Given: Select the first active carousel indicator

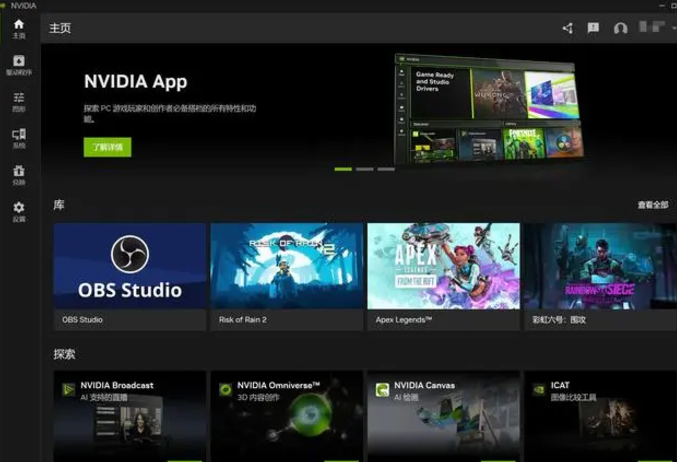Looking at the screenshot, I should [343, 169].
